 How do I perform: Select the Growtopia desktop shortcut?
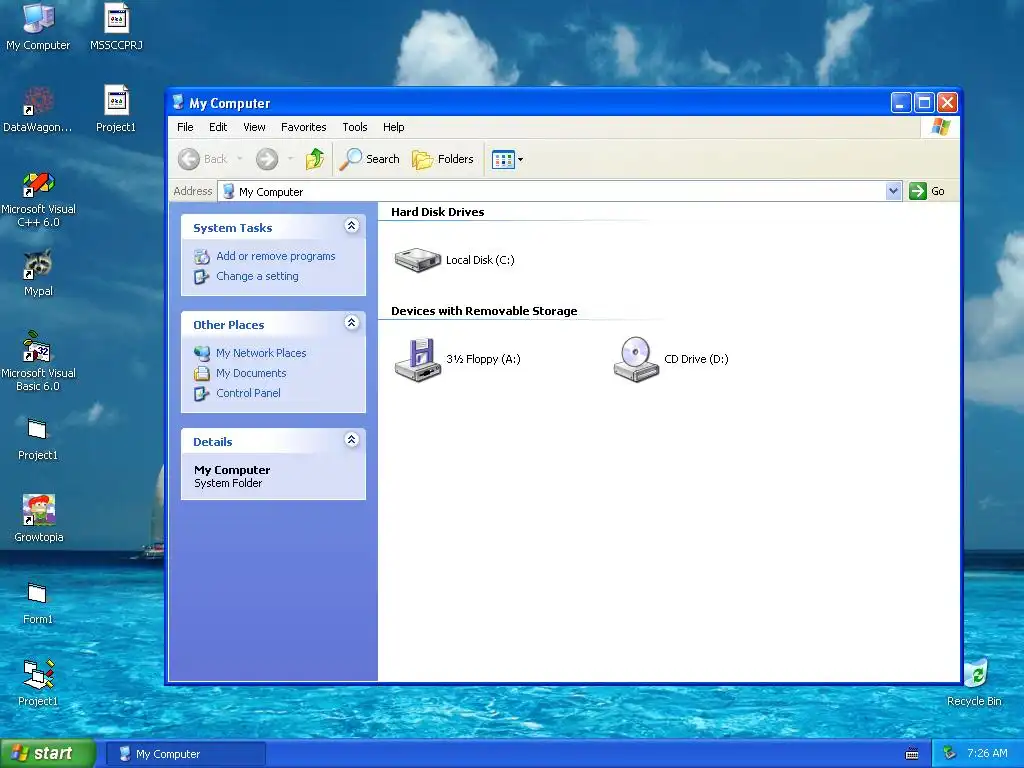click(39, 519)
